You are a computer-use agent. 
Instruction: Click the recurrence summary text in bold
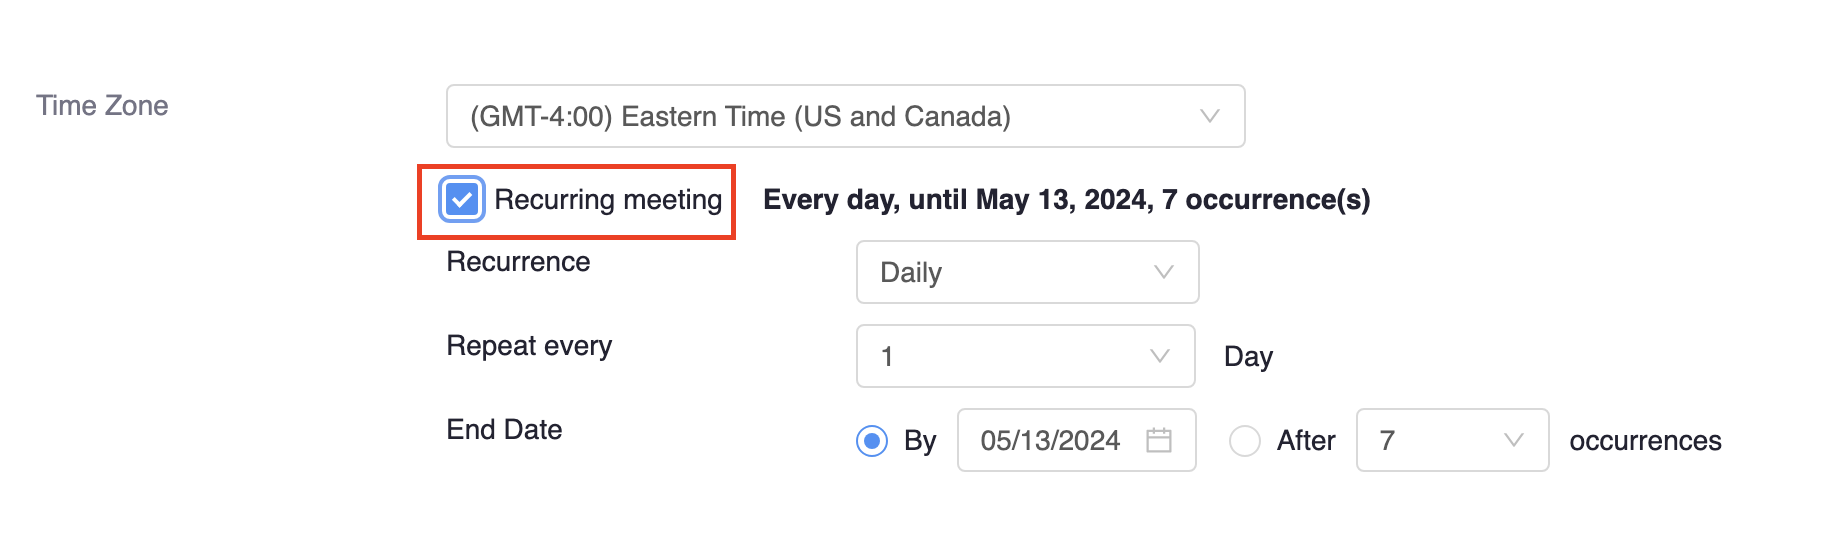click(1066, 200)
